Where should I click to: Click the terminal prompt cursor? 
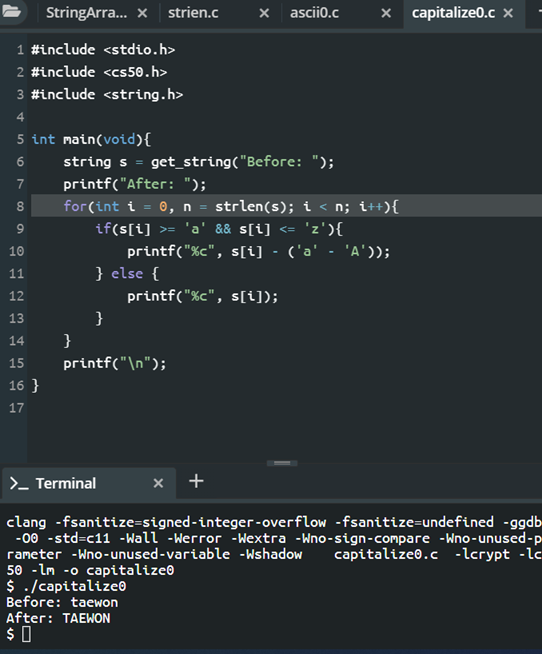tap(26, 634)
